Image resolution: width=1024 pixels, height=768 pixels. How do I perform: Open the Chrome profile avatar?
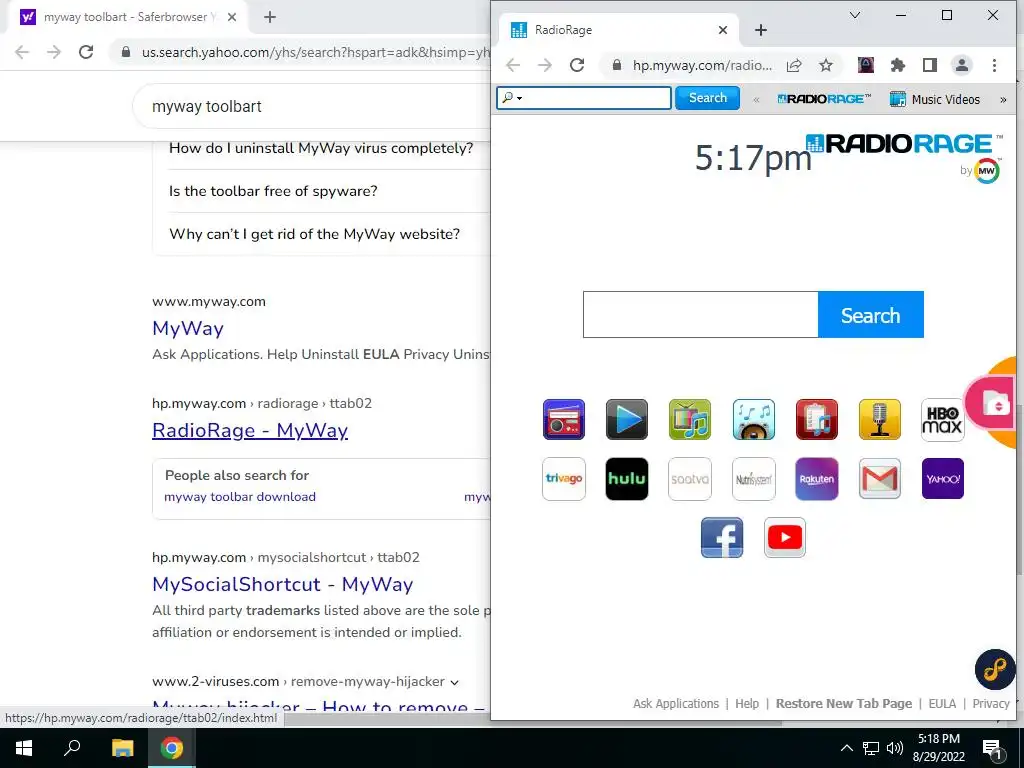point(961,65)
